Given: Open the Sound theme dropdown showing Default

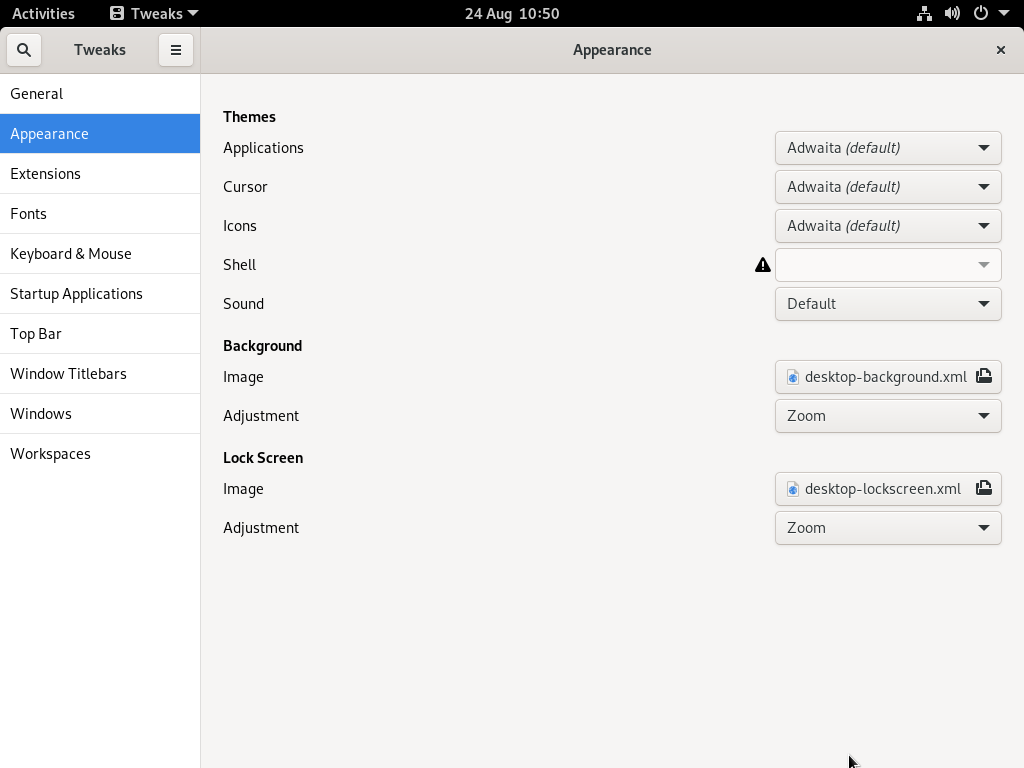Looking at the screenshot, I should click(x=888, y=304).
